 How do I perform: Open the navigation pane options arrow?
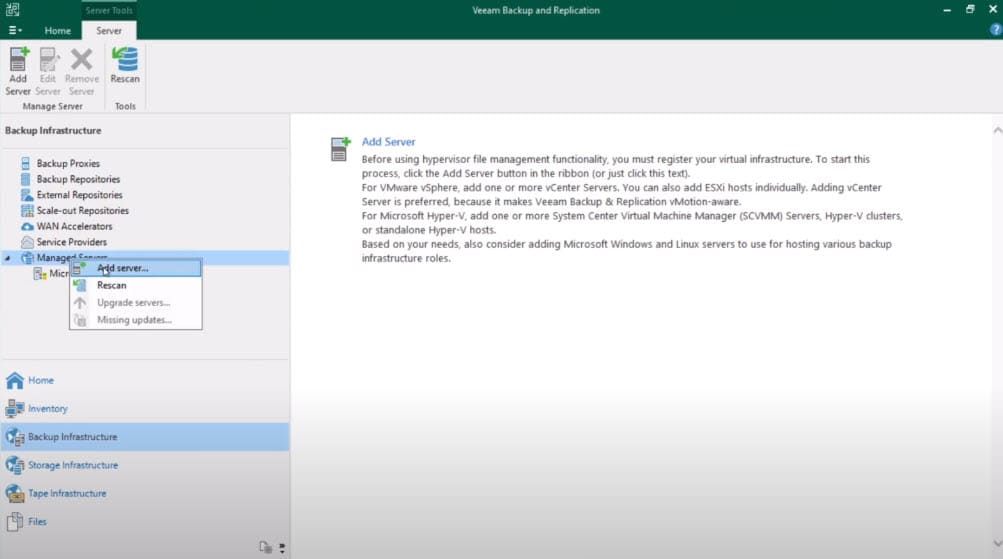[282, 548]
